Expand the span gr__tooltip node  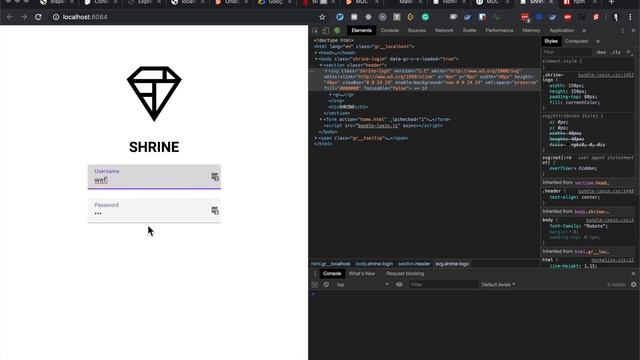316,138
